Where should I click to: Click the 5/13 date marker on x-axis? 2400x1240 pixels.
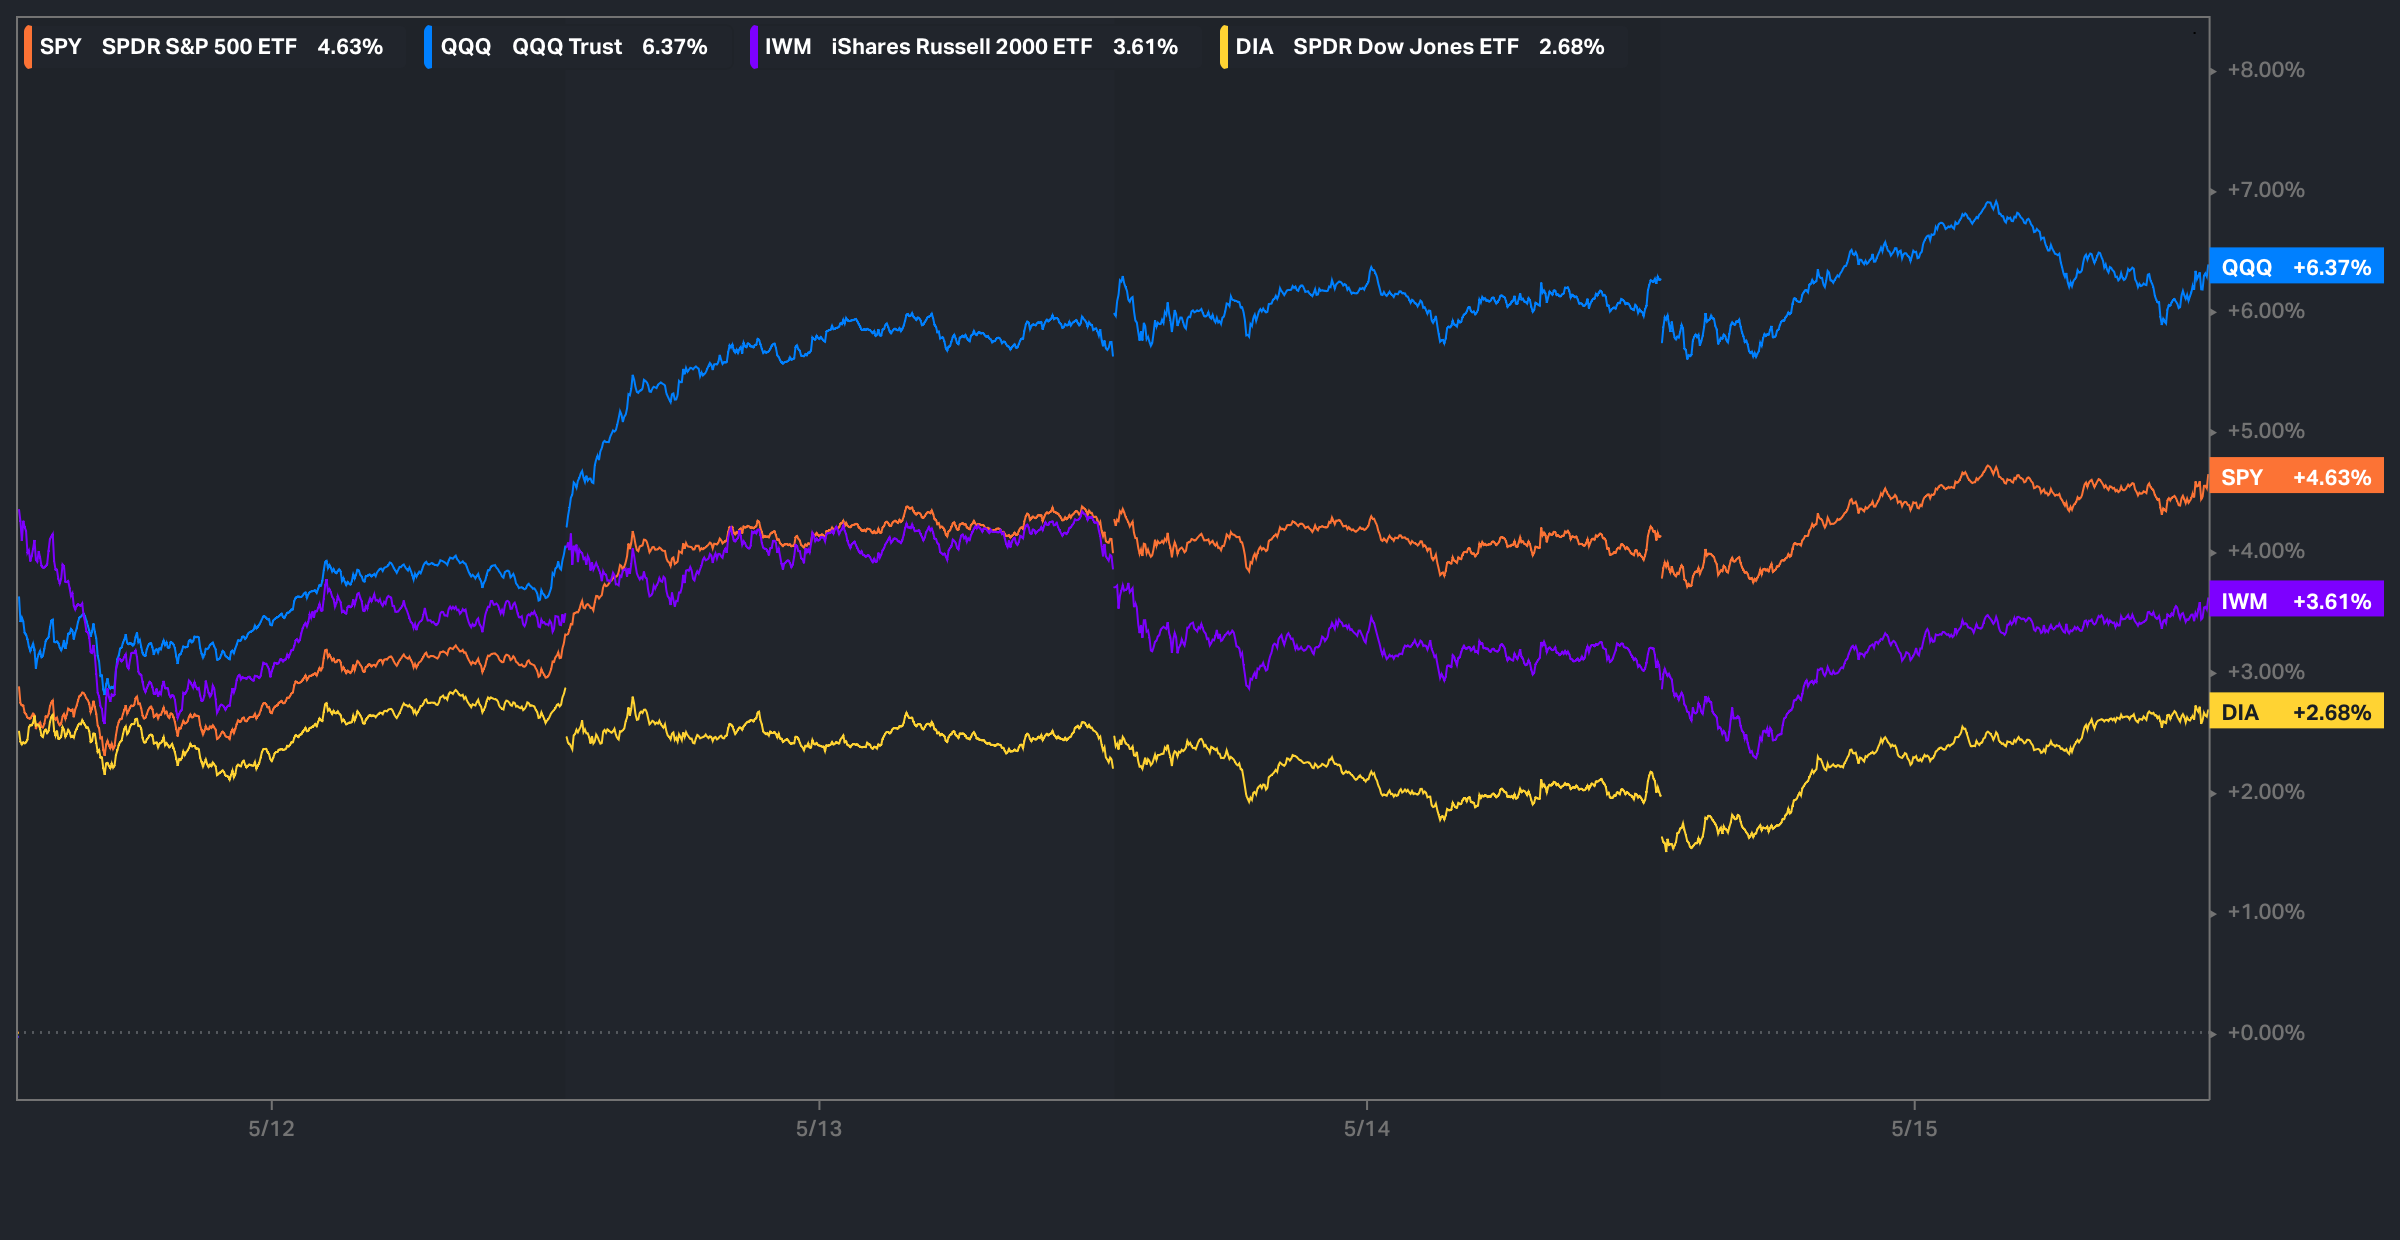pyautogui.click(x=818, y=1129)
